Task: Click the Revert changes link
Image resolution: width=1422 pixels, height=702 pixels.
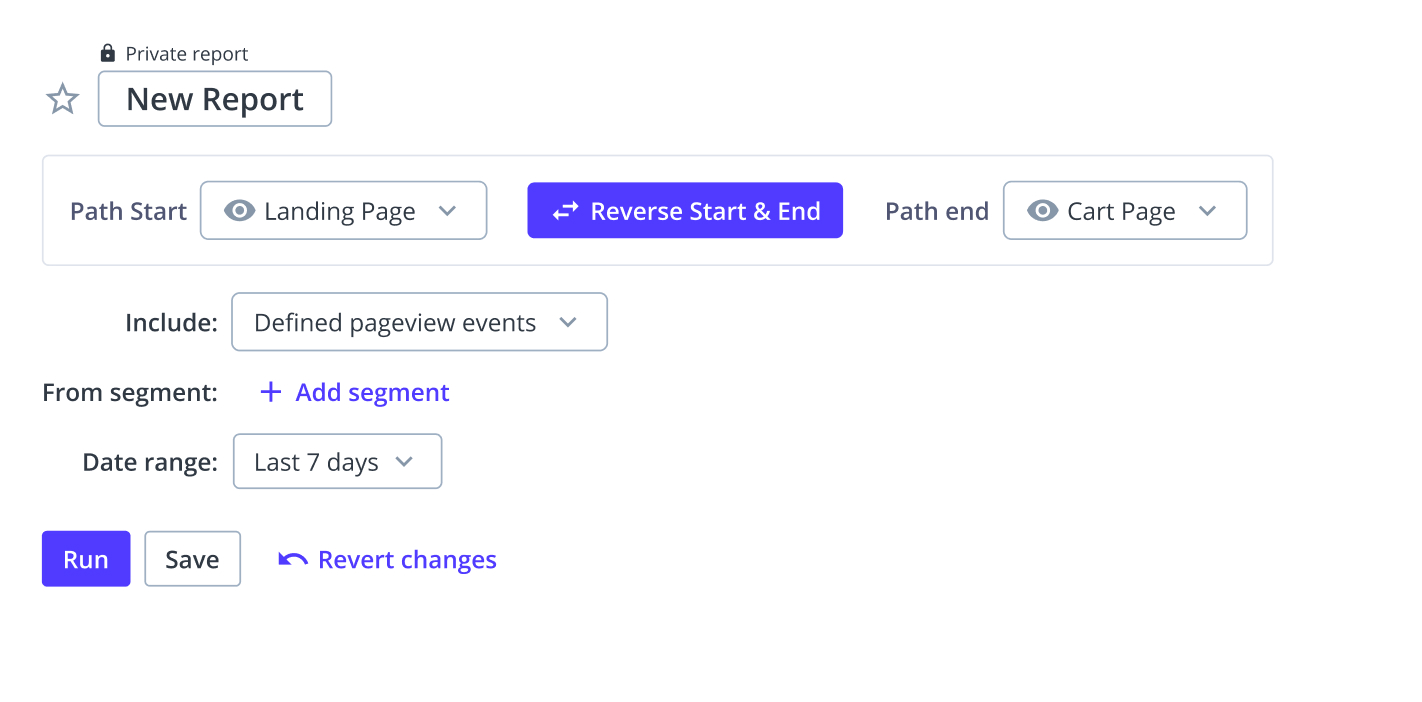Action: 407,559
